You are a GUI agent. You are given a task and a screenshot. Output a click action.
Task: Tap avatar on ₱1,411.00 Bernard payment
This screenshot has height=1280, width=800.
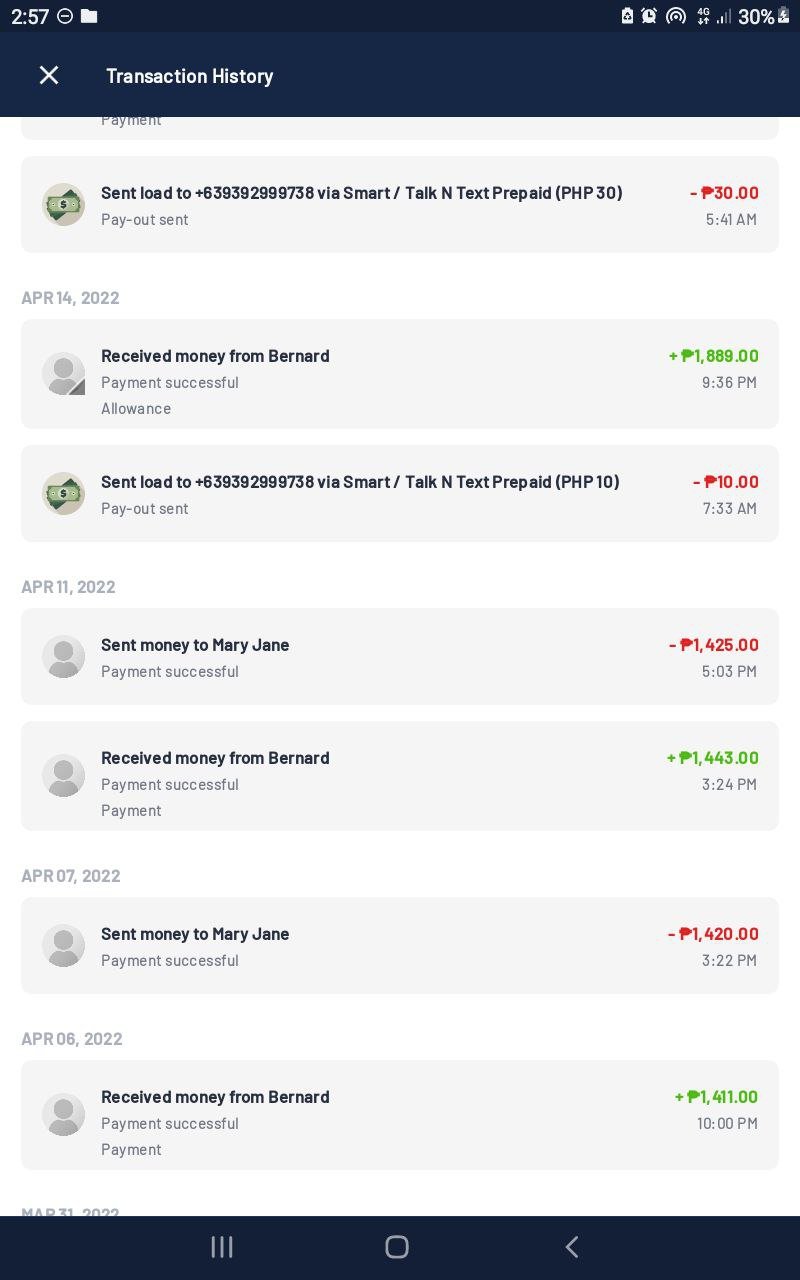click(64, 1114)
